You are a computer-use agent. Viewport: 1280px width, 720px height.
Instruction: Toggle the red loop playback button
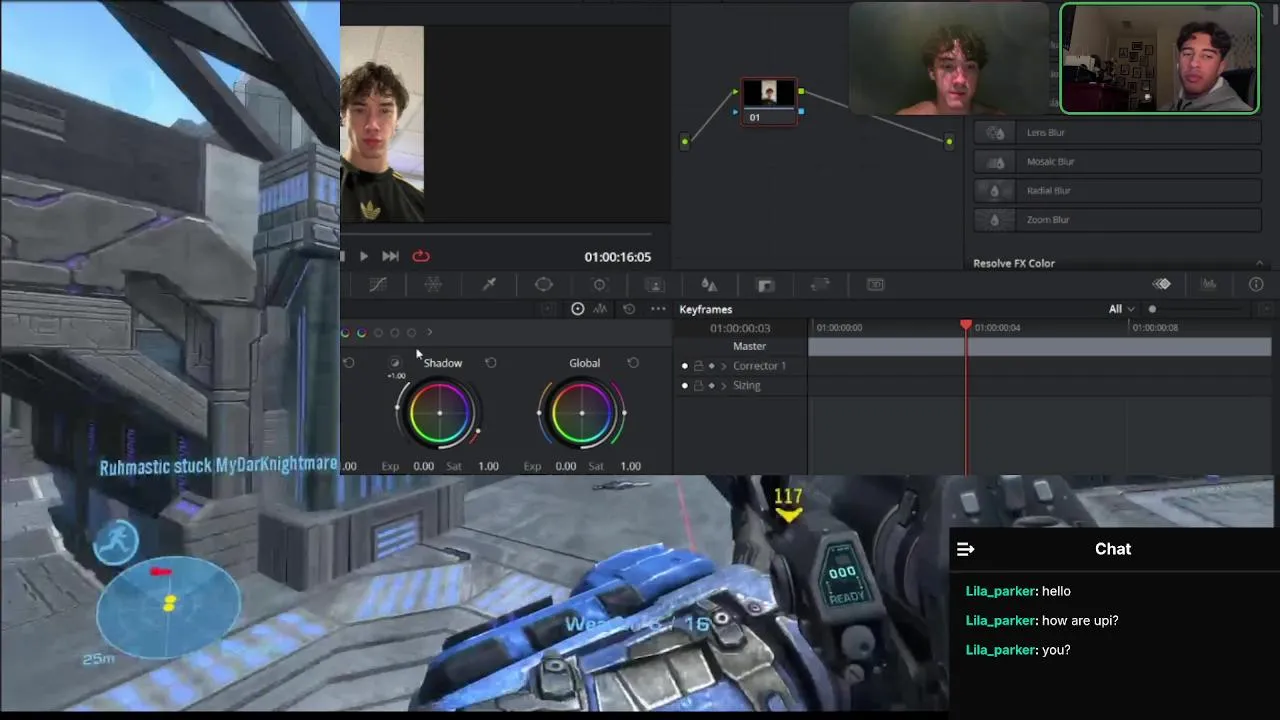pyautogui.click(x=421, y=256)
